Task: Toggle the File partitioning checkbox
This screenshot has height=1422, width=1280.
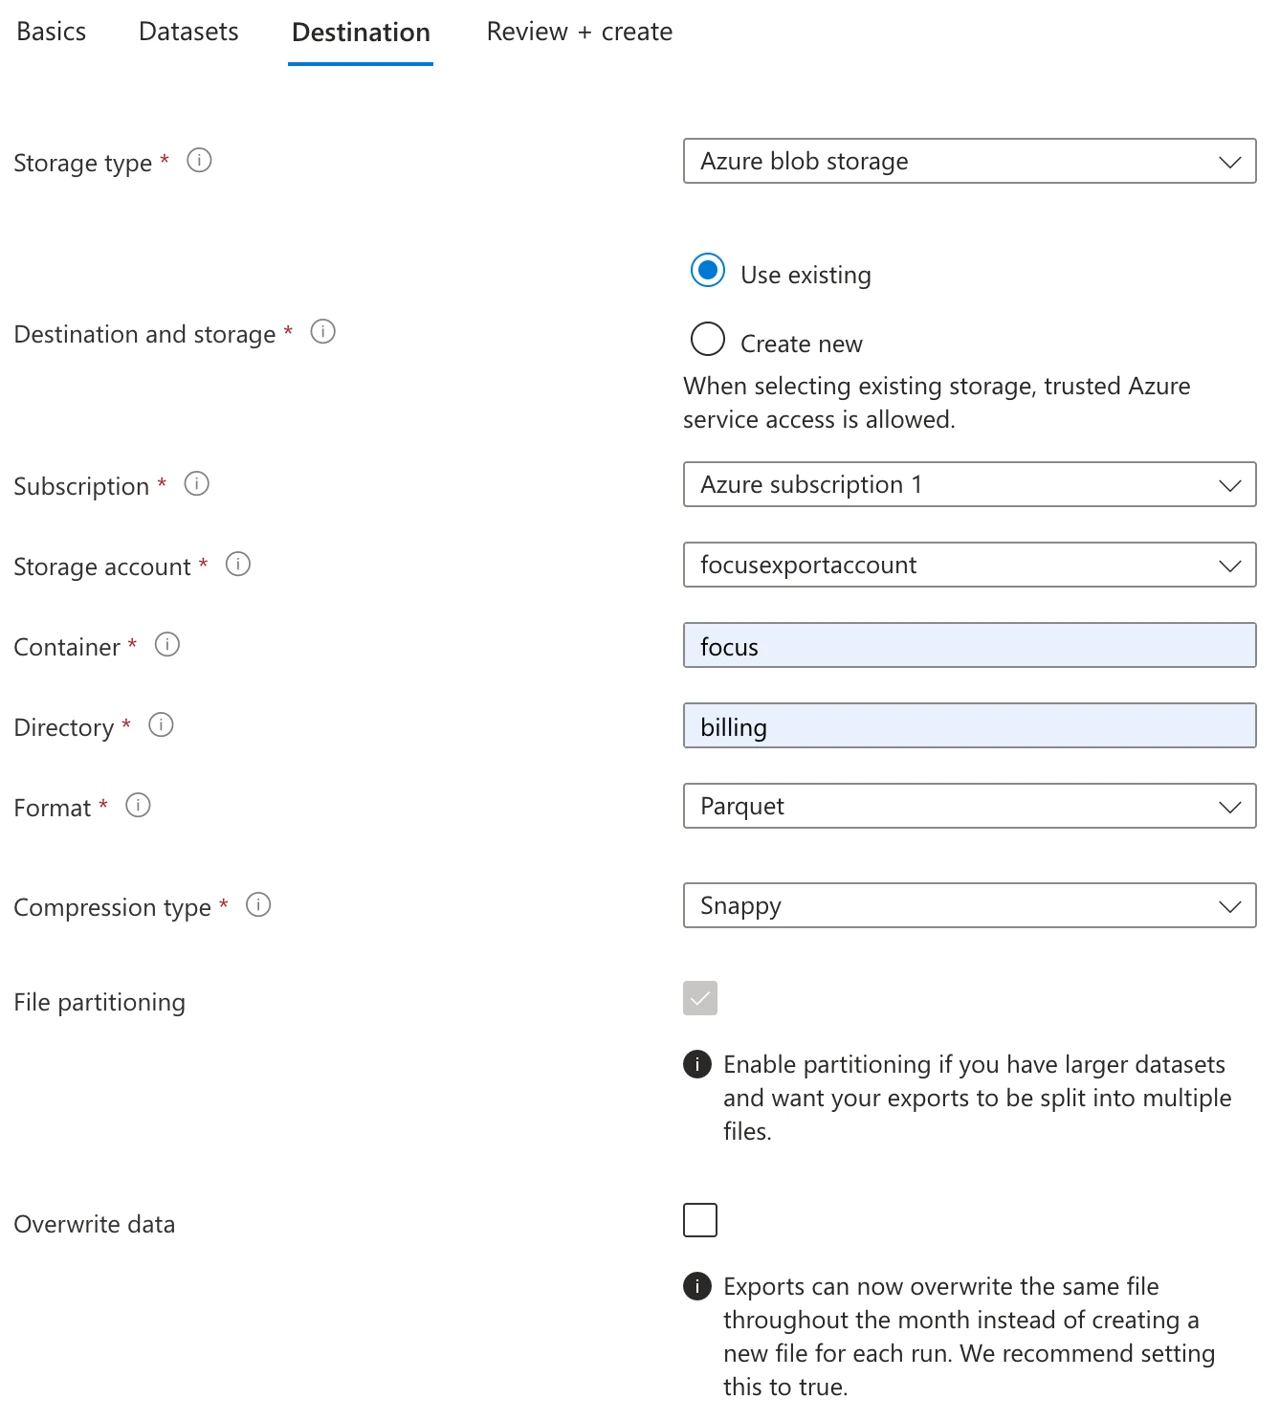Action: (x=700, y=998)
